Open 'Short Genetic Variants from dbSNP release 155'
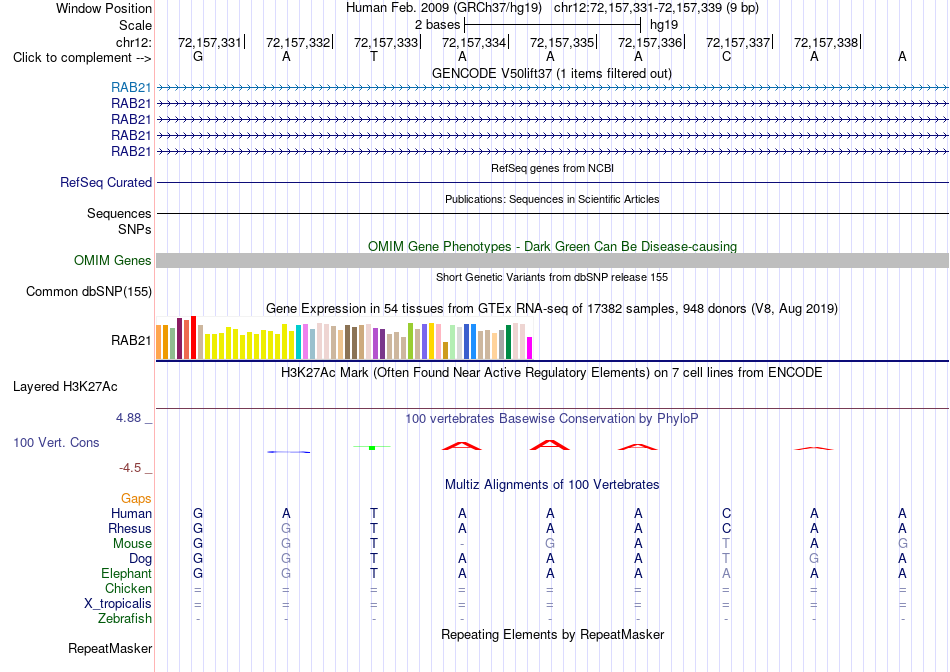The image size is (950, 672). [x=552, y=277]
